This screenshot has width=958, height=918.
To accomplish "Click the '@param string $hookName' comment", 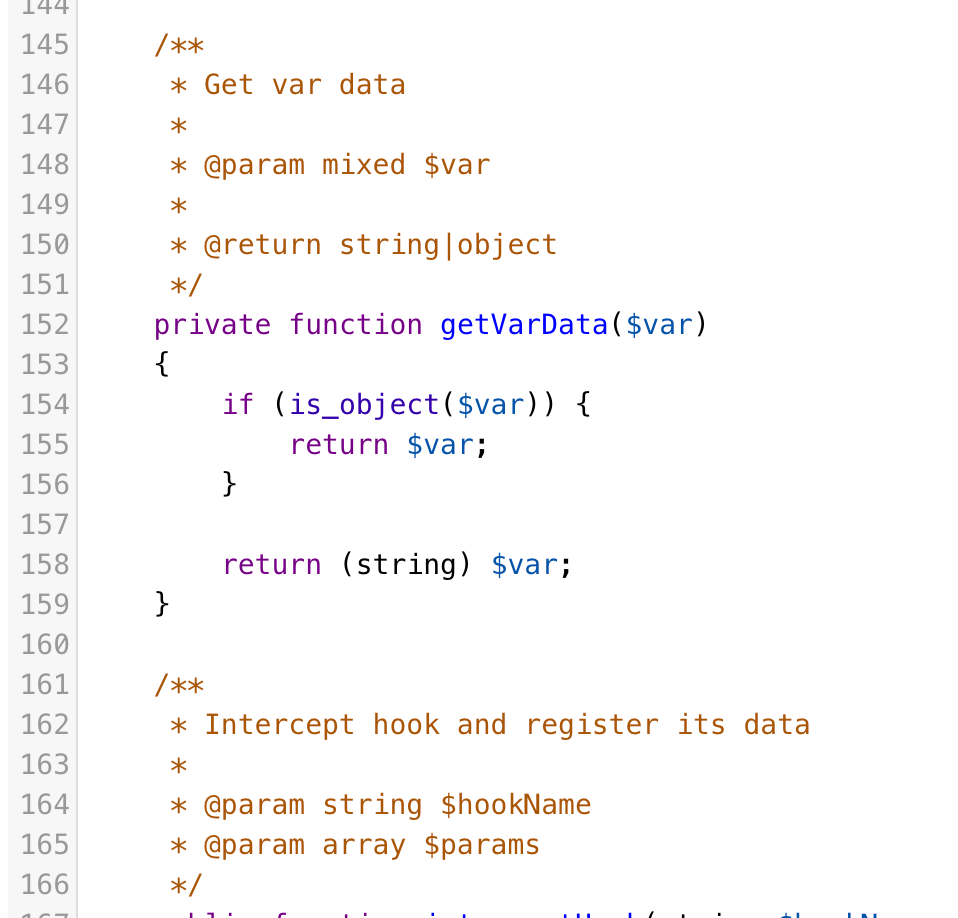I will point(398,805).
